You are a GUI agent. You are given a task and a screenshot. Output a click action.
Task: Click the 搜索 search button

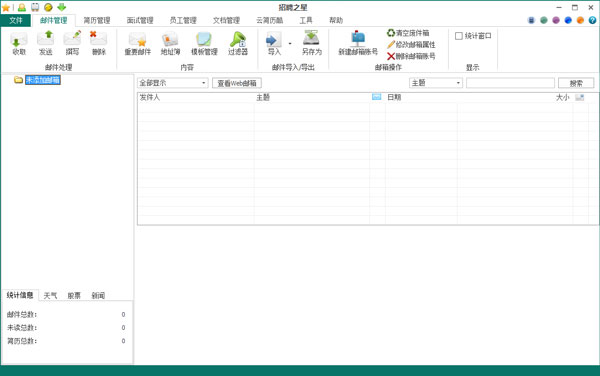click(576, 83)
